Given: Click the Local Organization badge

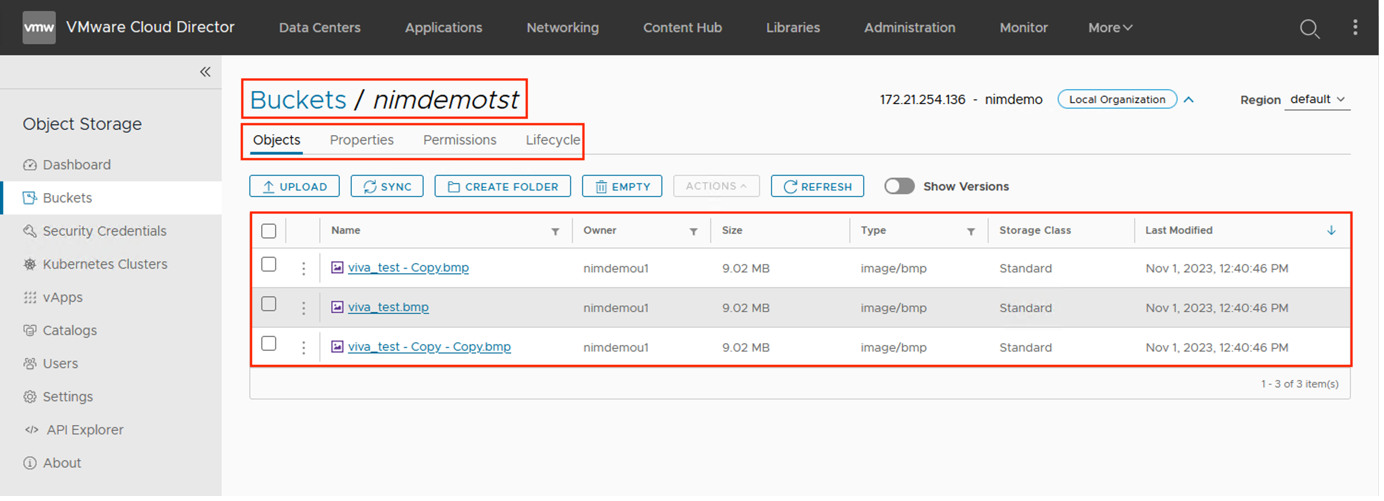Looking at the screenshot, I should [x=1117, y=99].
